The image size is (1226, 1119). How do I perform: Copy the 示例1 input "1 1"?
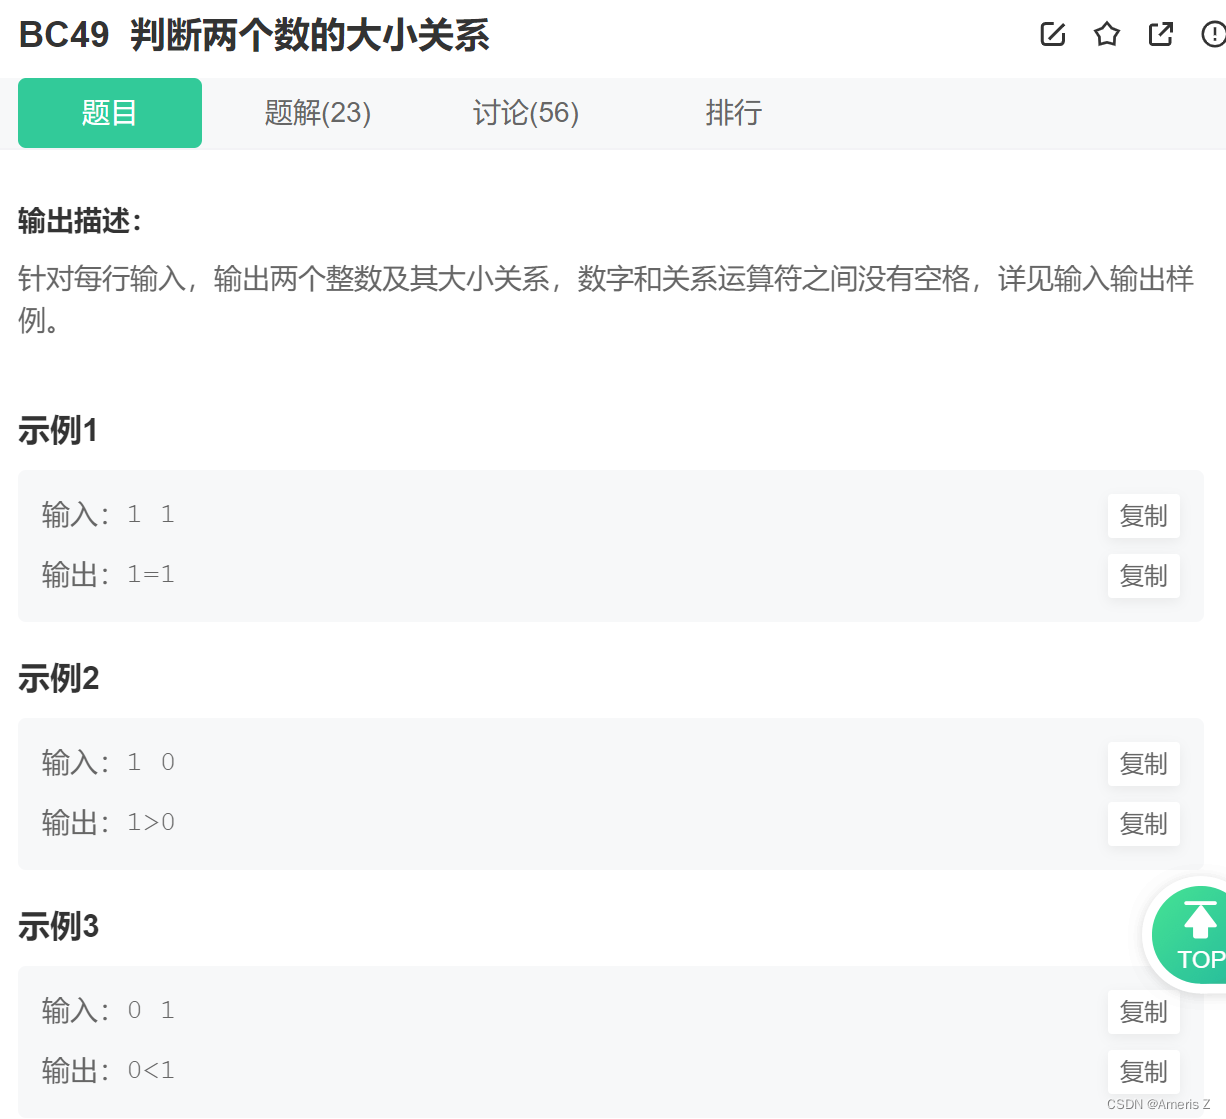point(1143,516)
